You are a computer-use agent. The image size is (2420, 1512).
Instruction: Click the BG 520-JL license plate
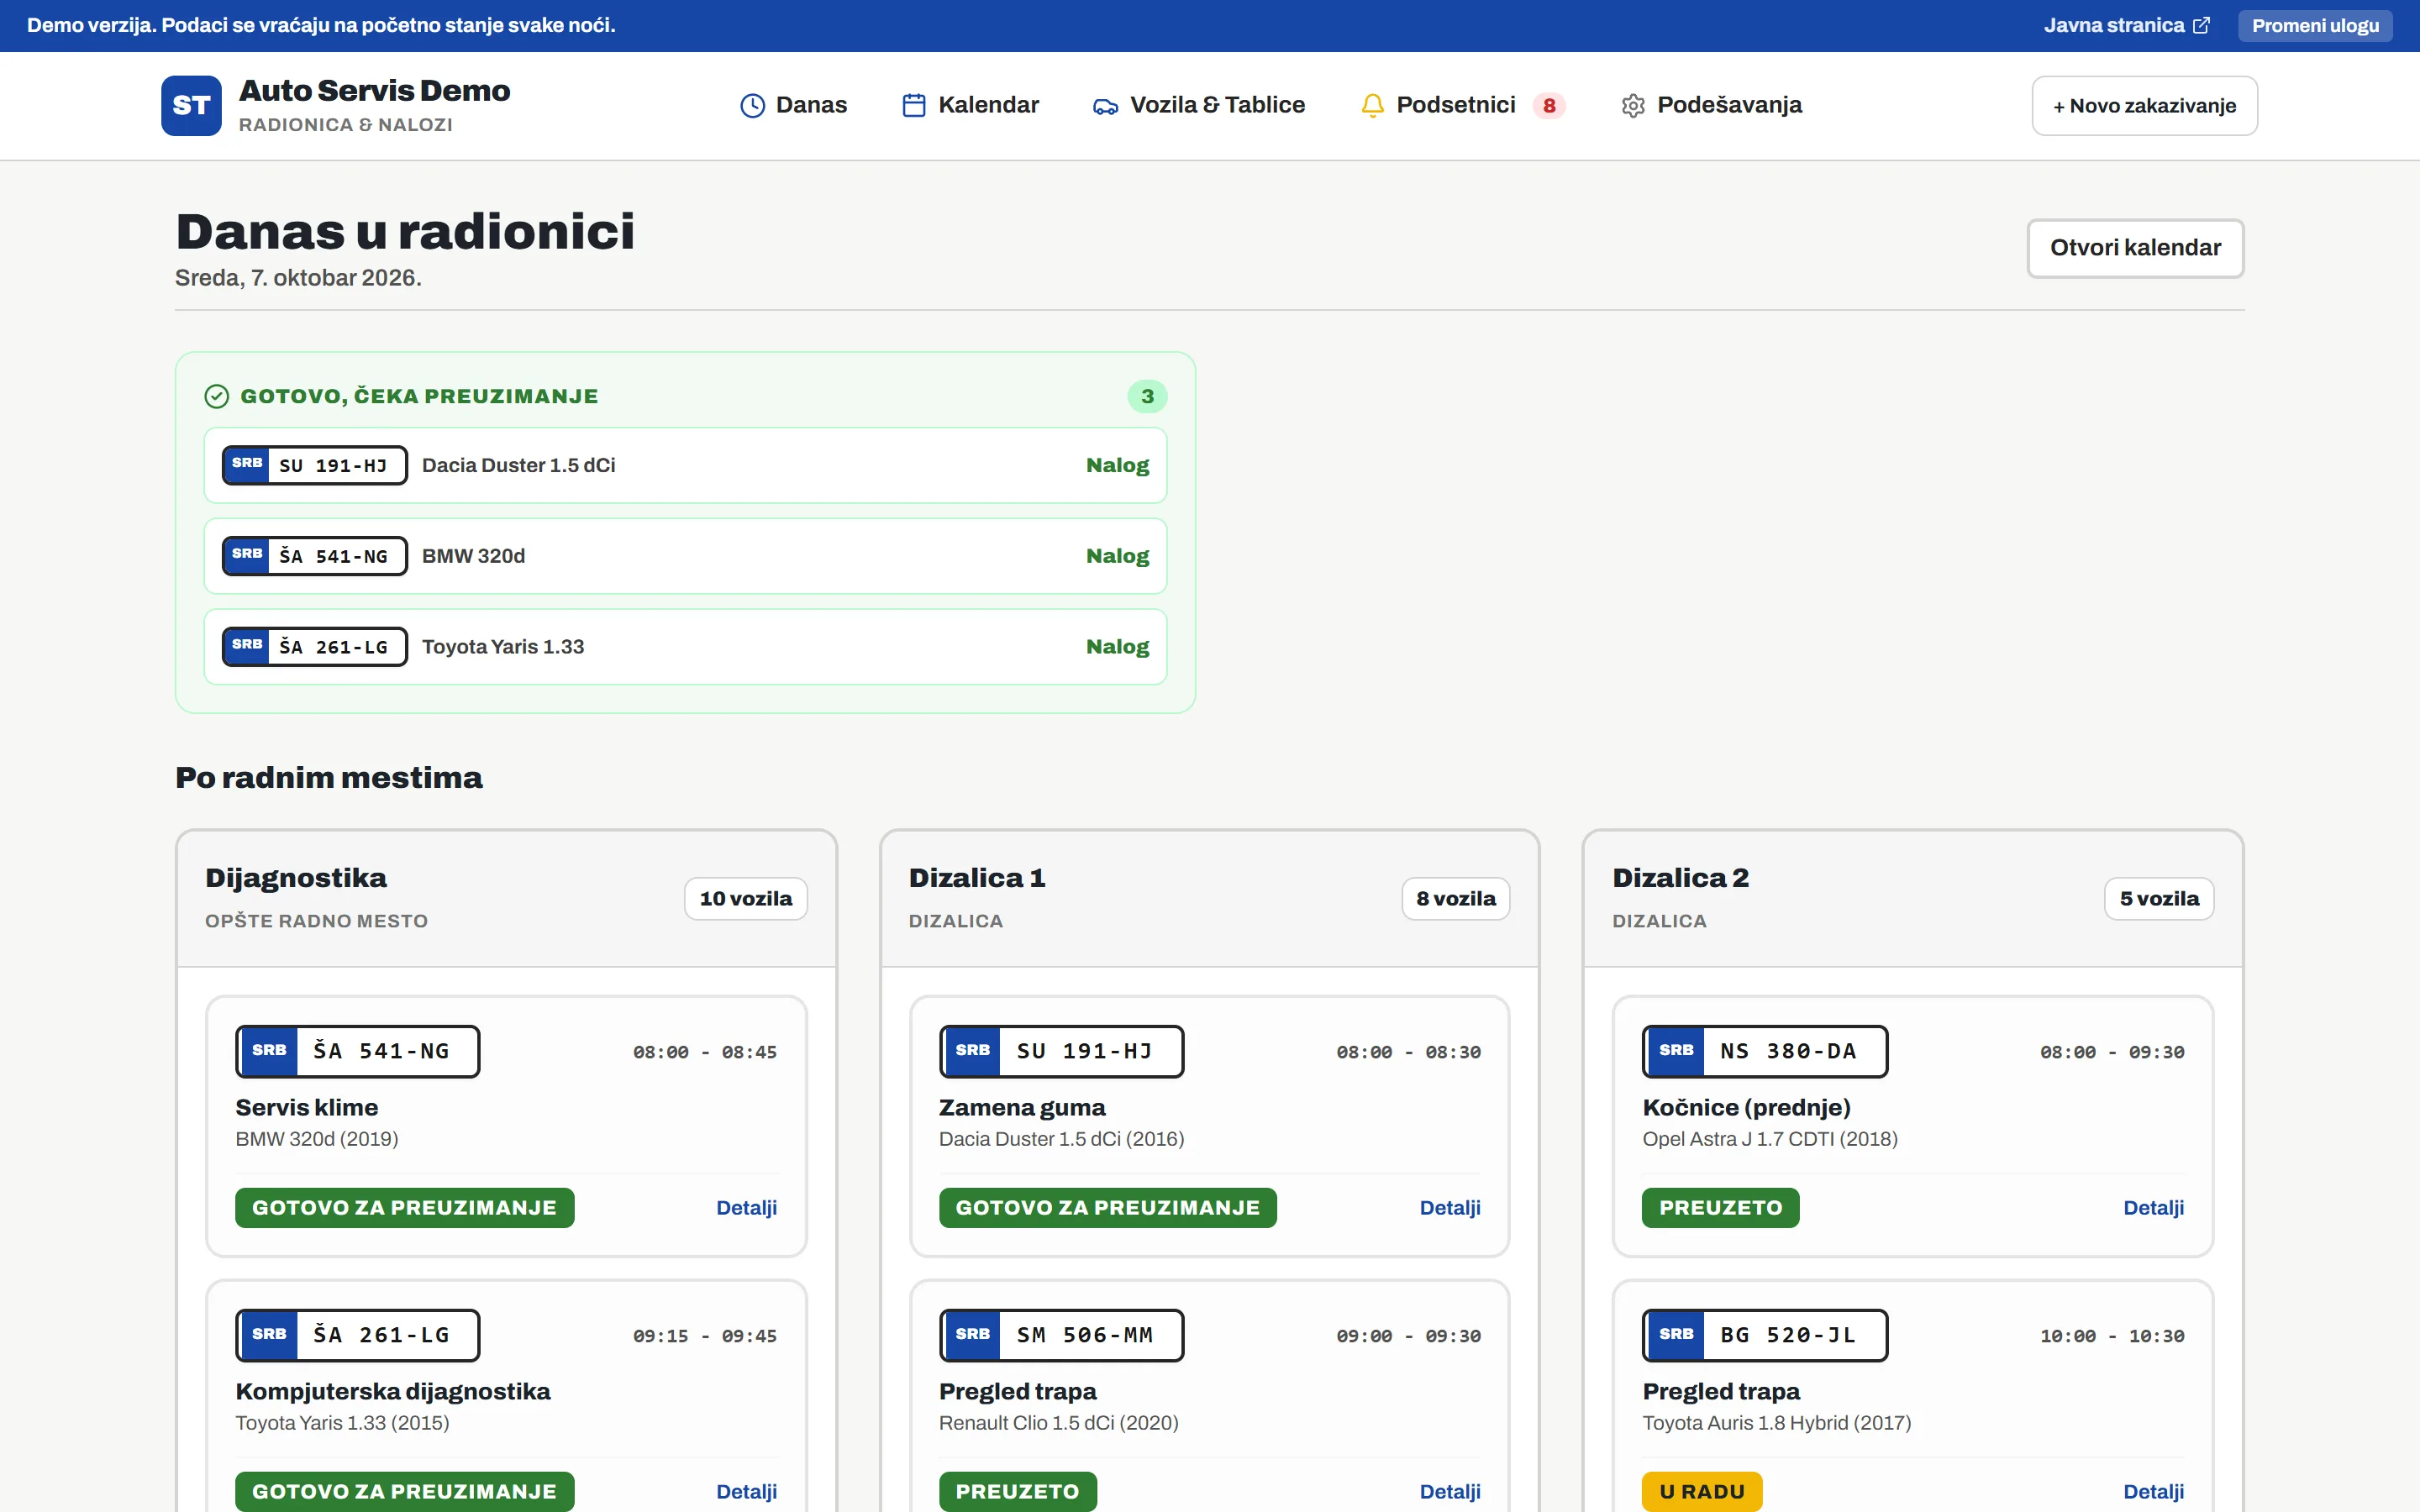pos(1765,1336)
